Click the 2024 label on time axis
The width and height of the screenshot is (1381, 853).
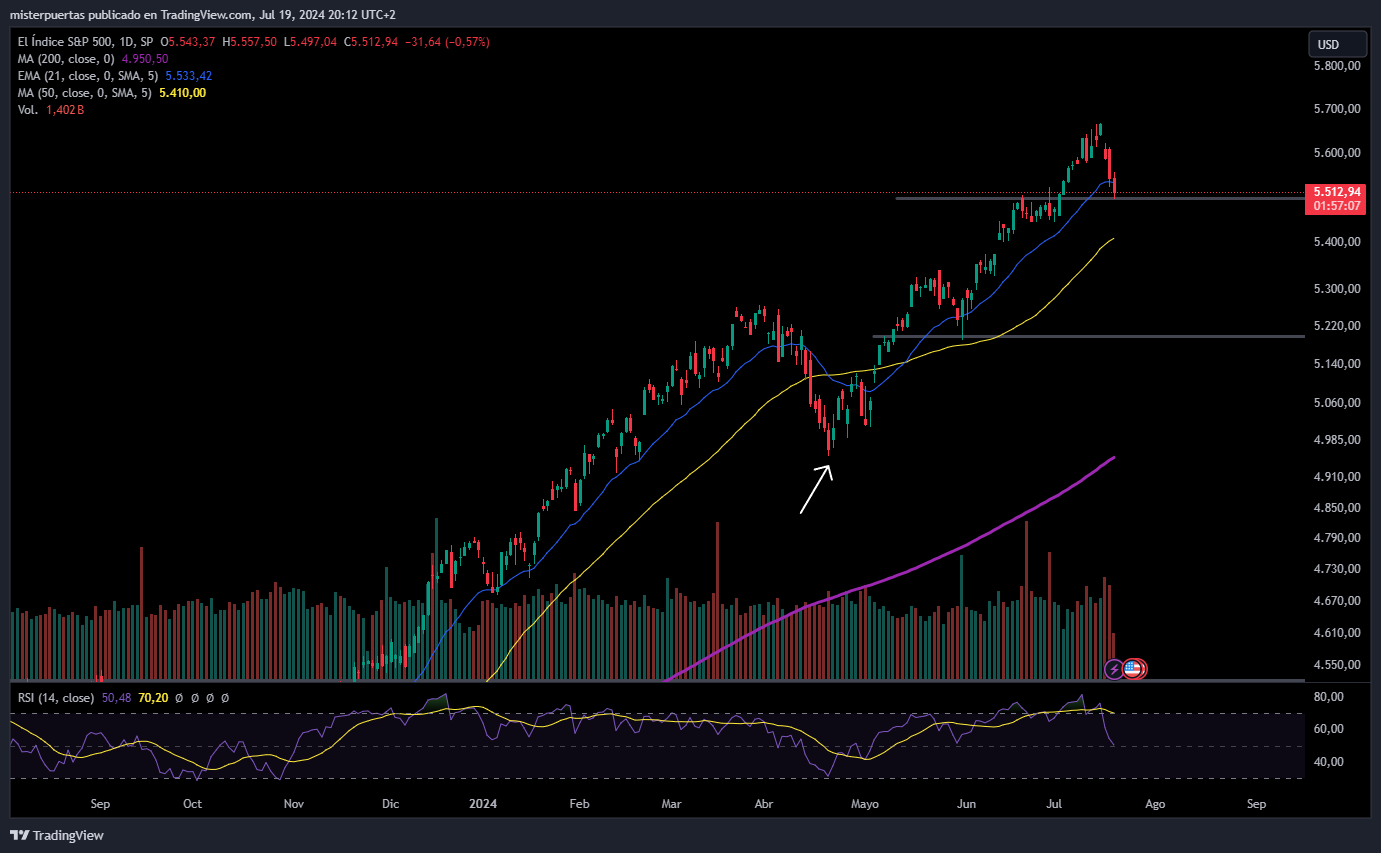483,803
